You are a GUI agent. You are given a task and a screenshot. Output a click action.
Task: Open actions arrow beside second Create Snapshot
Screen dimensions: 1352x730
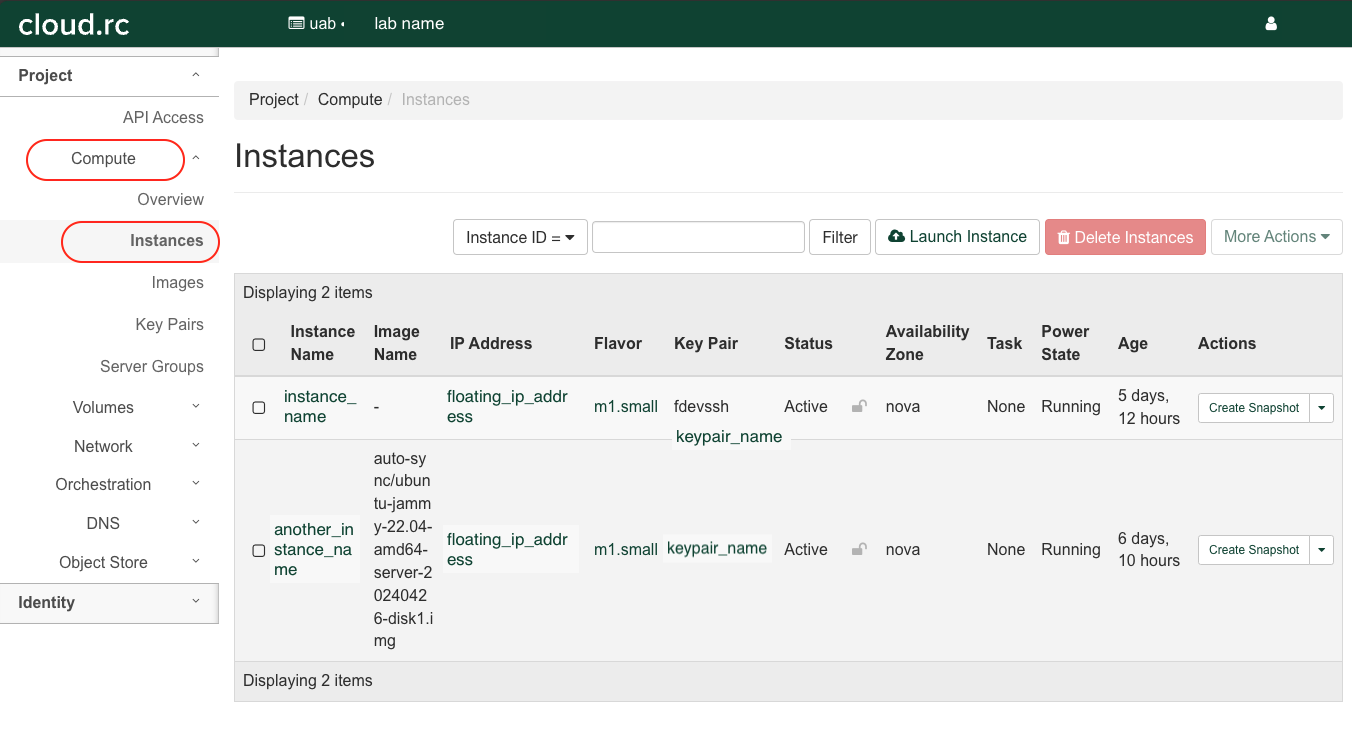[x=1322, y=550]
